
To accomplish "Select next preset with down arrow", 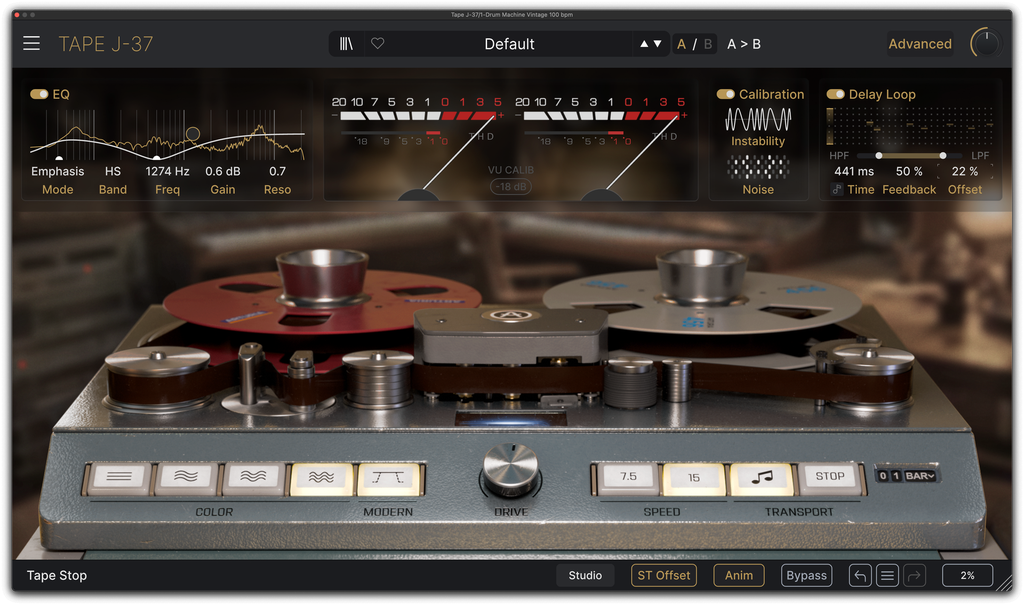I will pos(658,44).
